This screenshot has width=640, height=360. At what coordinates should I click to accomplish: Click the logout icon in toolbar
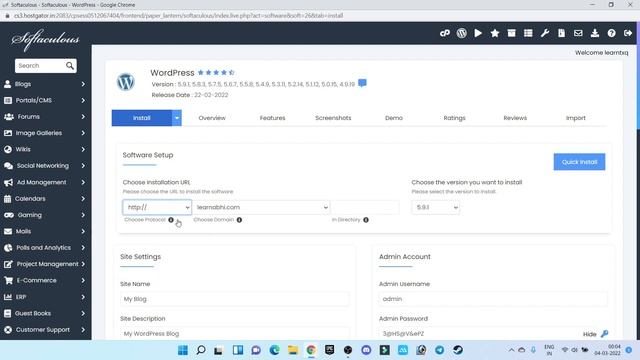pos(628,33)
